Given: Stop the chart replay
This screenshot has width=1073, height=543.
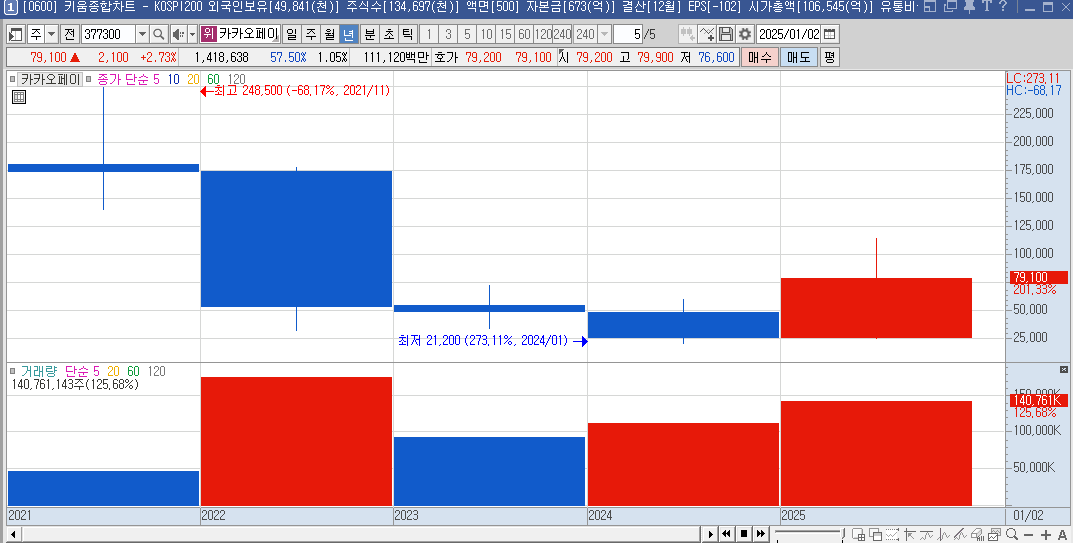Looking at the screenshot, I should tap(744, 534).
